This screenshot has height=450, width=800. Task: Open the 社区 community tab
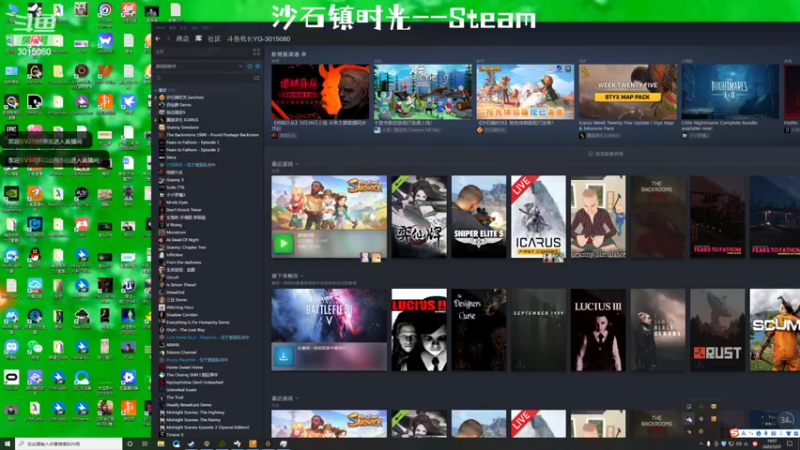point(214,39)
